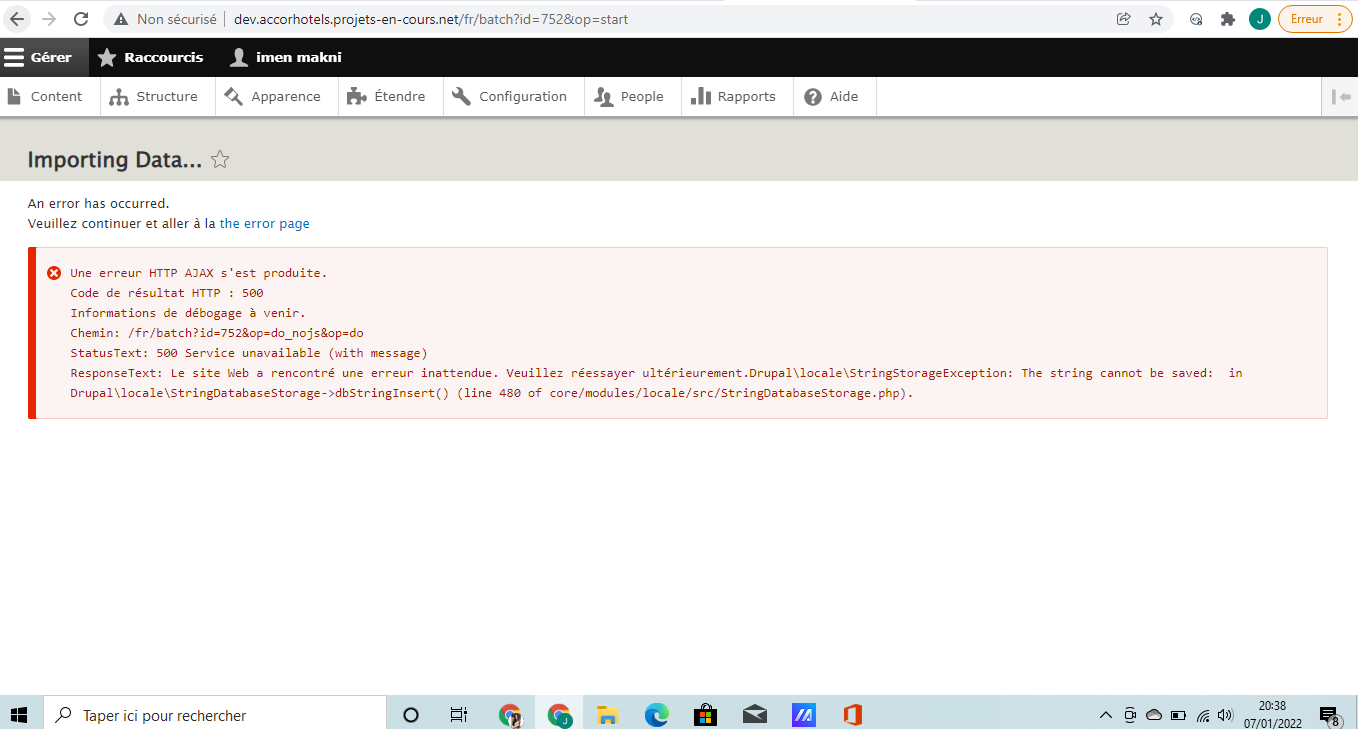Screen dimensions: 1358x729
Task: Click the 'Code de résultat HTTP : 500' text
Action: [x=167, y=293]
